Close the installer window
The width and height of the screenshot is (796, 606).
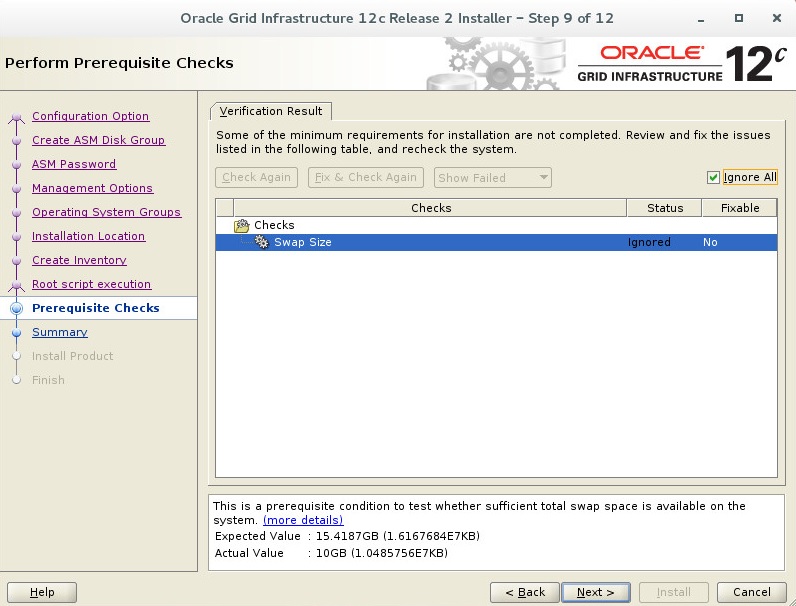tap(776, 18)
